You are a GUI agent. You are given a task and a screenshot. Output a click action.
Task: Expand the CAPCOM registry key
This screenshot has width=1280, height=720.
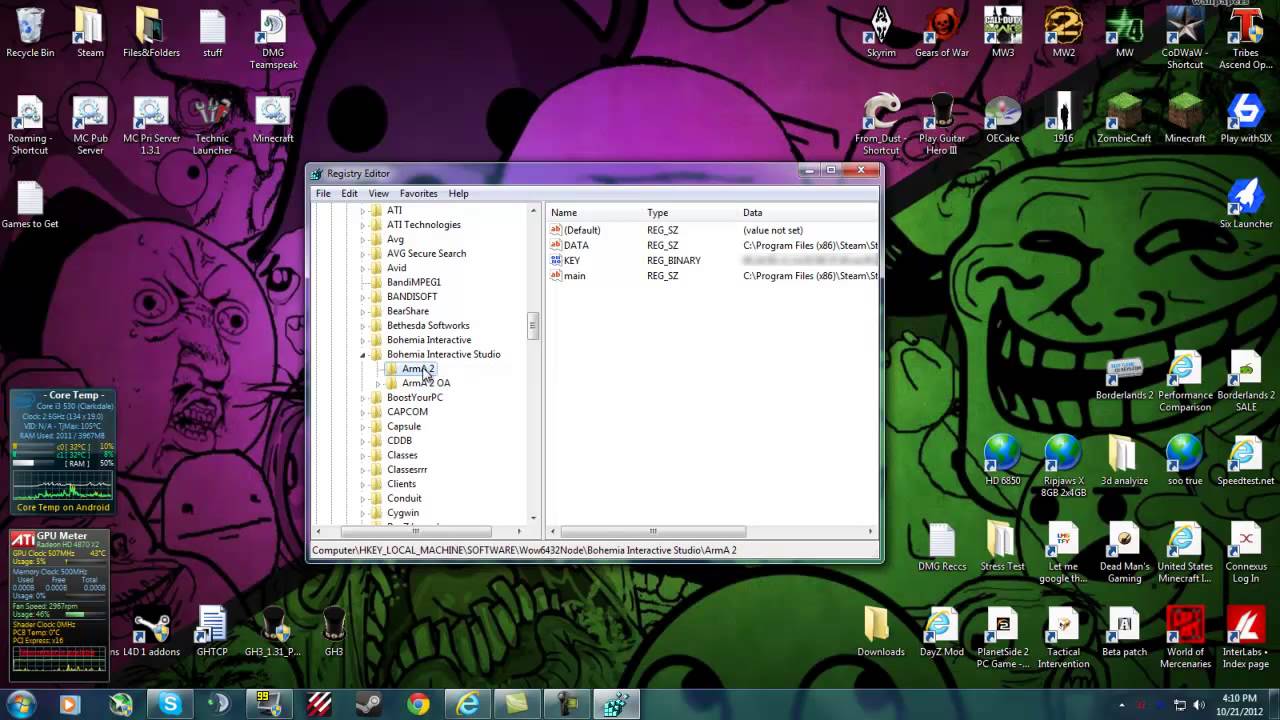[363, 412]
